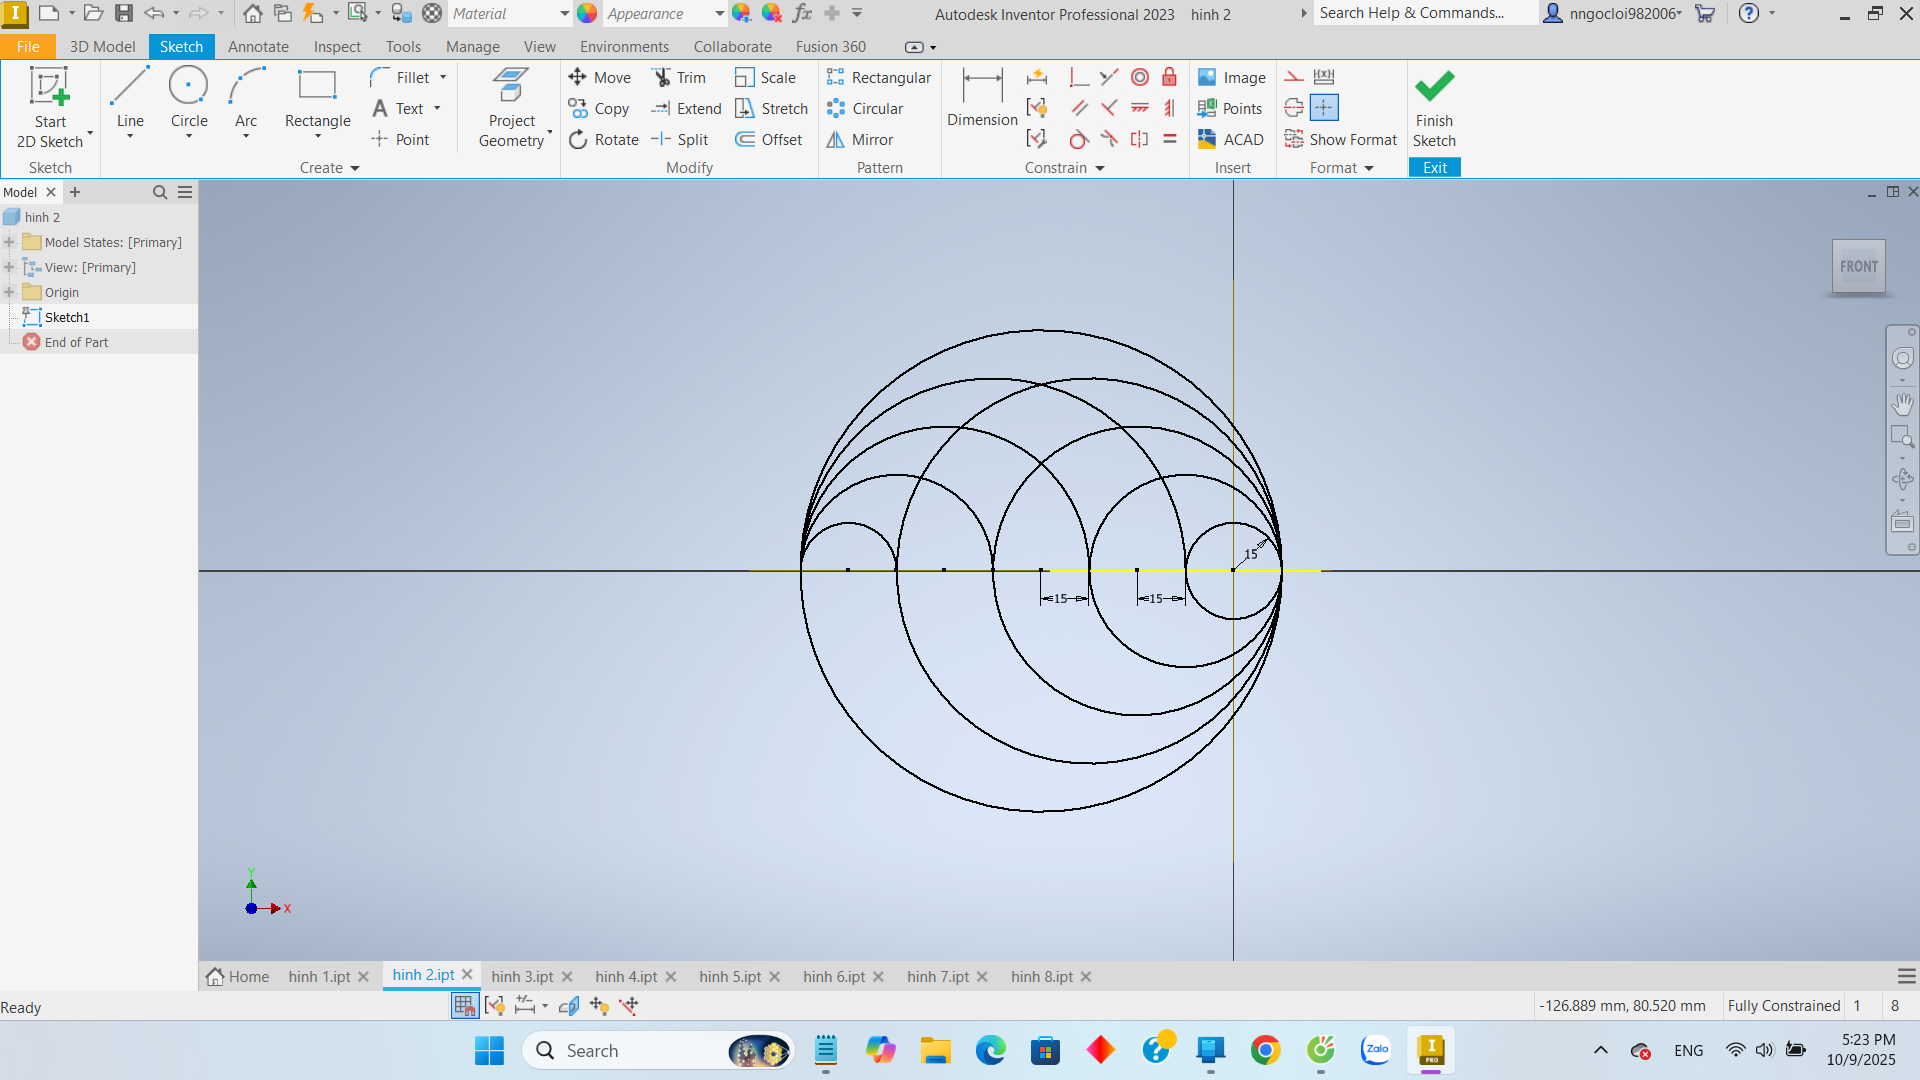
Task: Toggle Centerline format button
Action: pos(1294,107)
